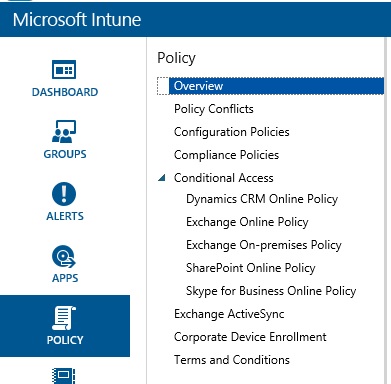Open the Groups workspace icon
This screenshot has height=384, width=391.
[x=64, y=131]
